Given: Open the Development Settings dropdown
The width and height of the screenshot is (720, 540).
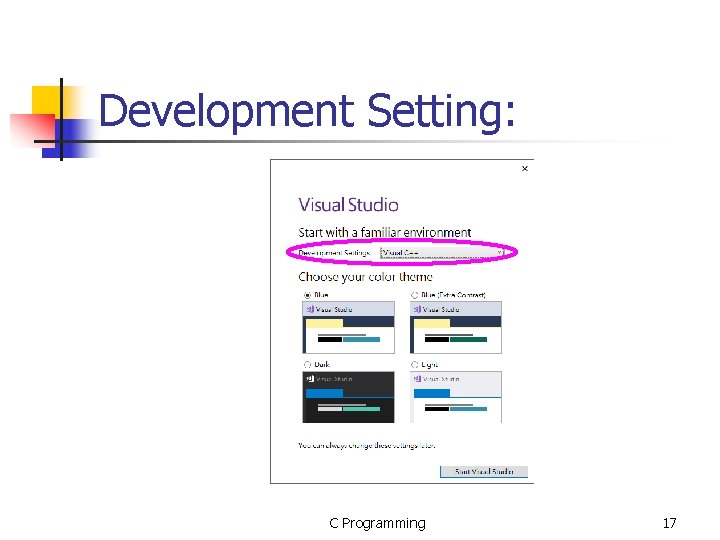Looking at the screenshot, I should (x=442, y=253).
